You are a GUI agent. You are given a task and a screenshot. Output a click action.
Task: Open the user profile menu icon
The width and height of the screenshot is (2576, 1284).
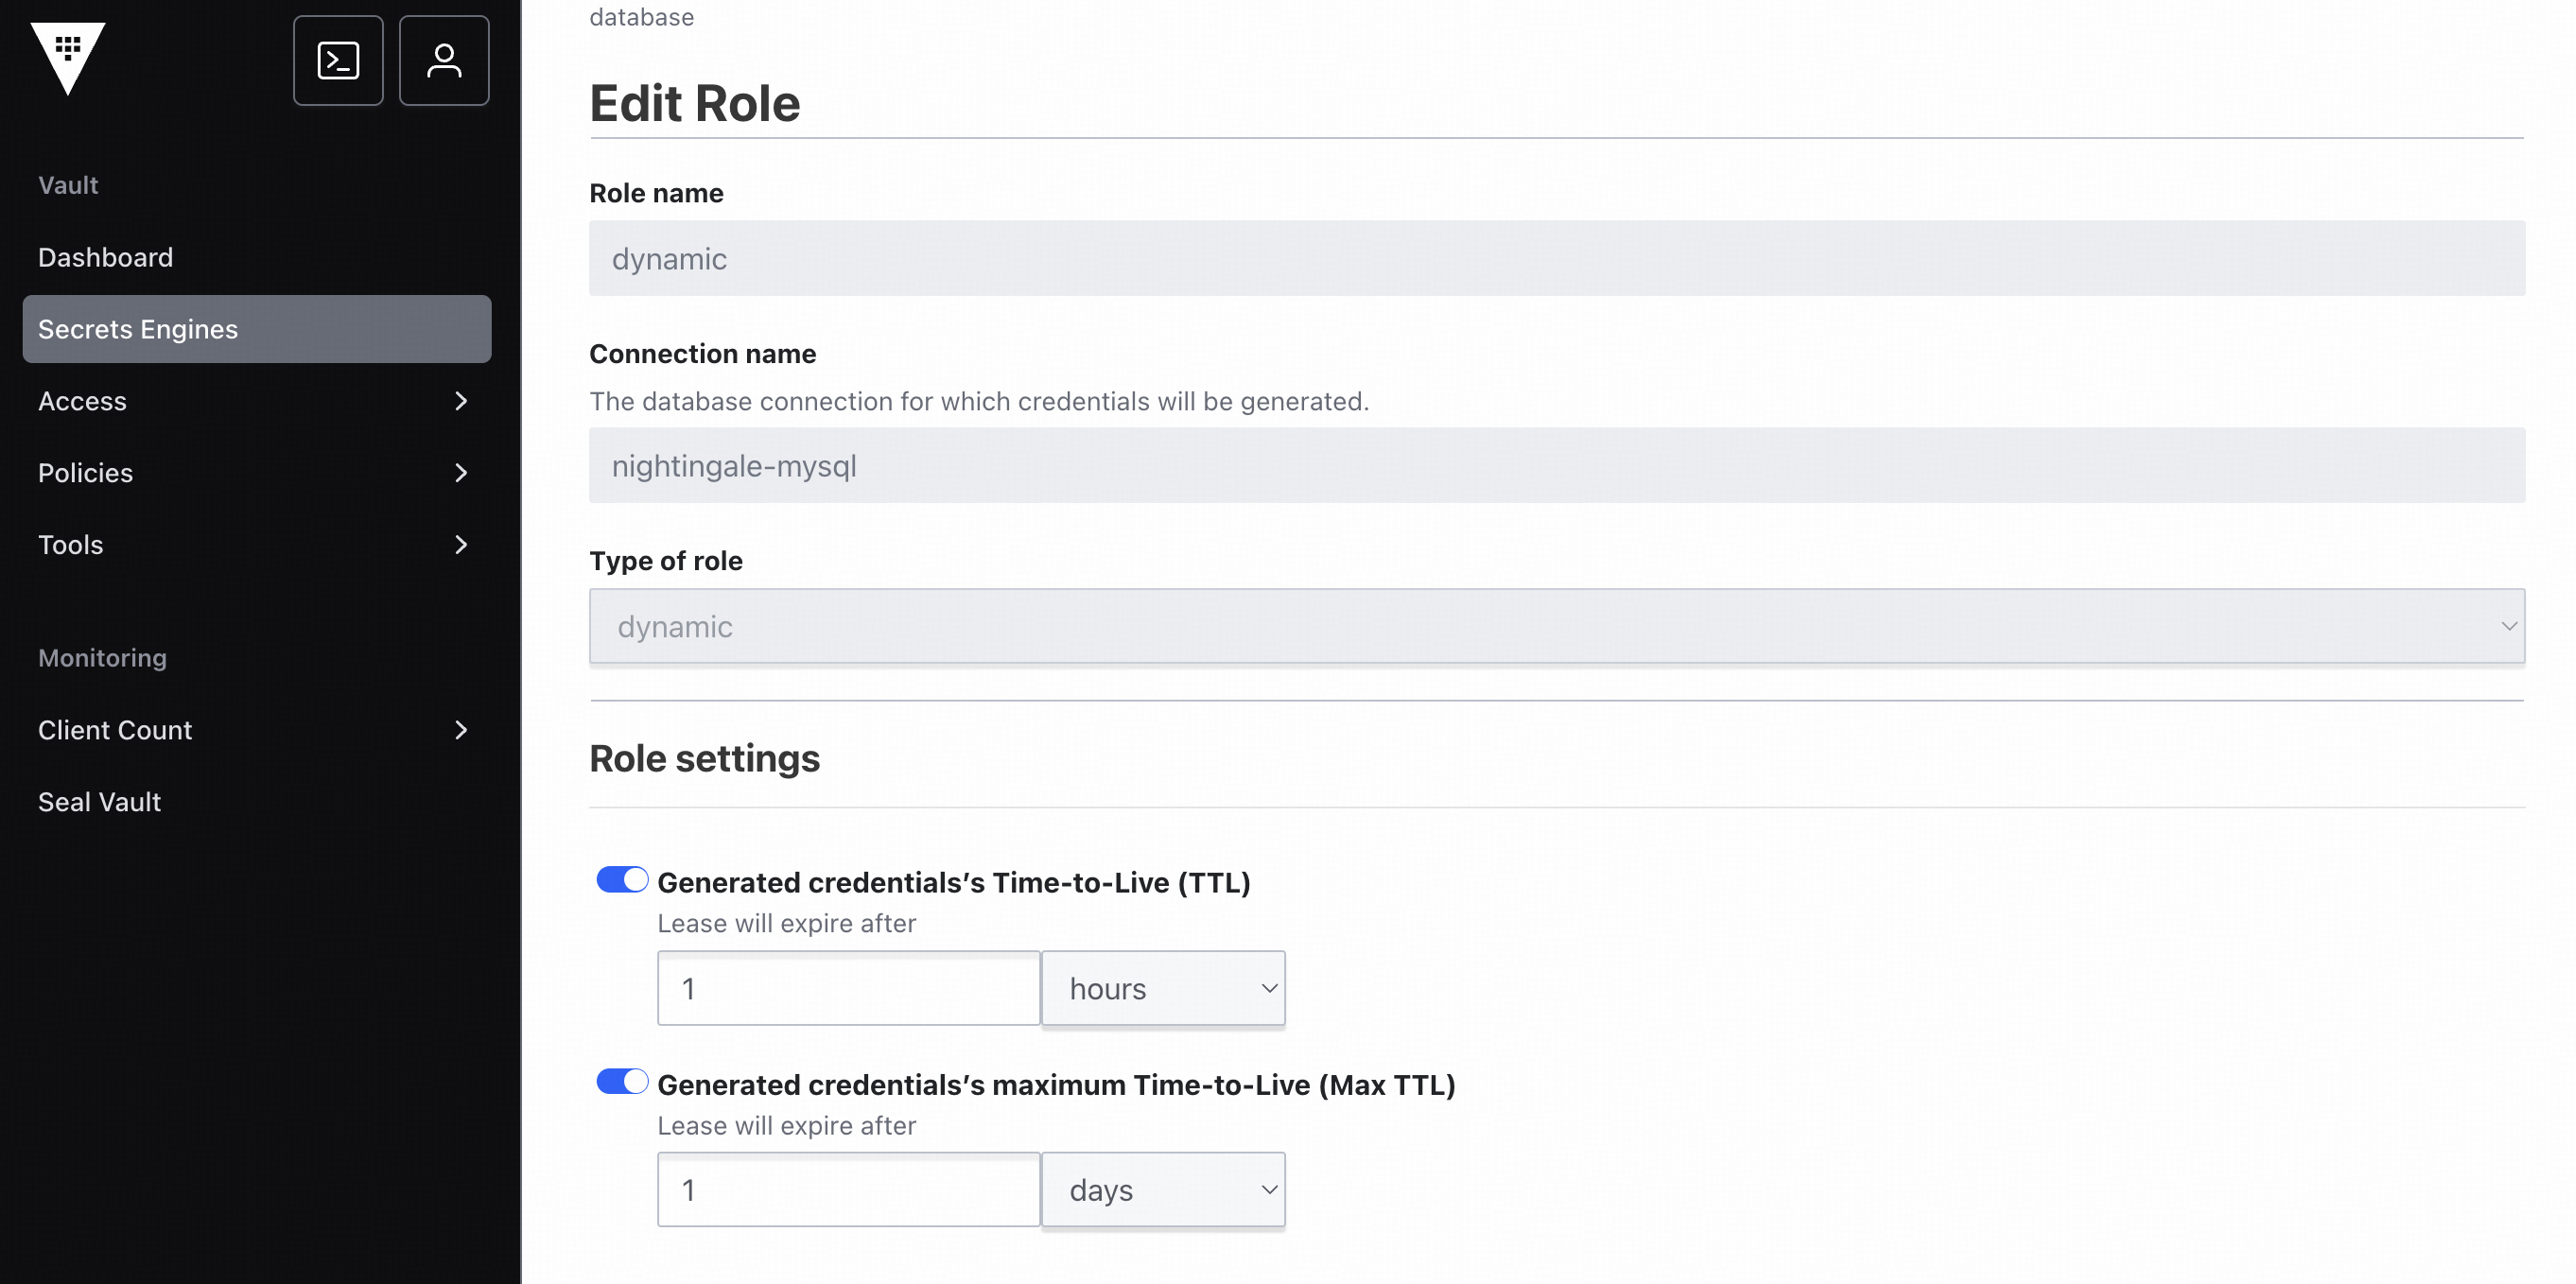click(x=444, y=61)
